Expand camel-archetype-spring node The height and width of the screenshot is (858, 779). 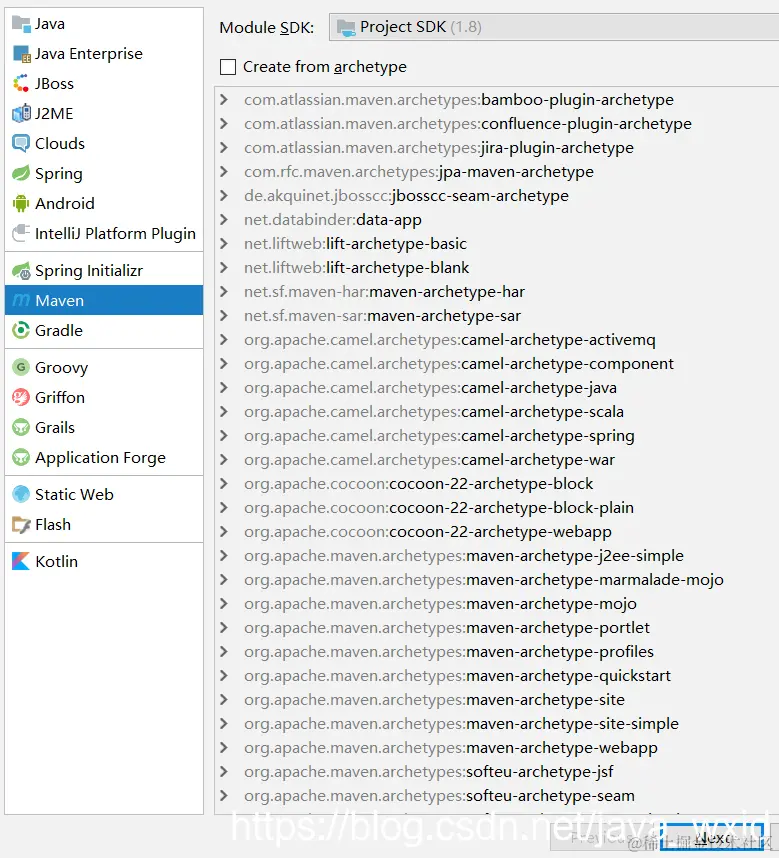[224, 436]
